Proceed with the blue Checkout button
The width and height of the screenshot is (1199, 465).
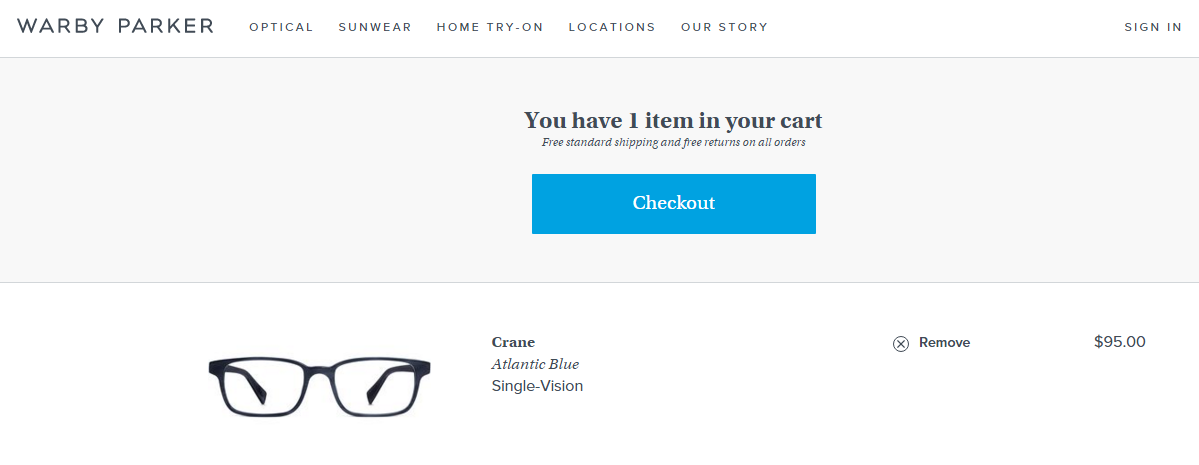(674, 203)
